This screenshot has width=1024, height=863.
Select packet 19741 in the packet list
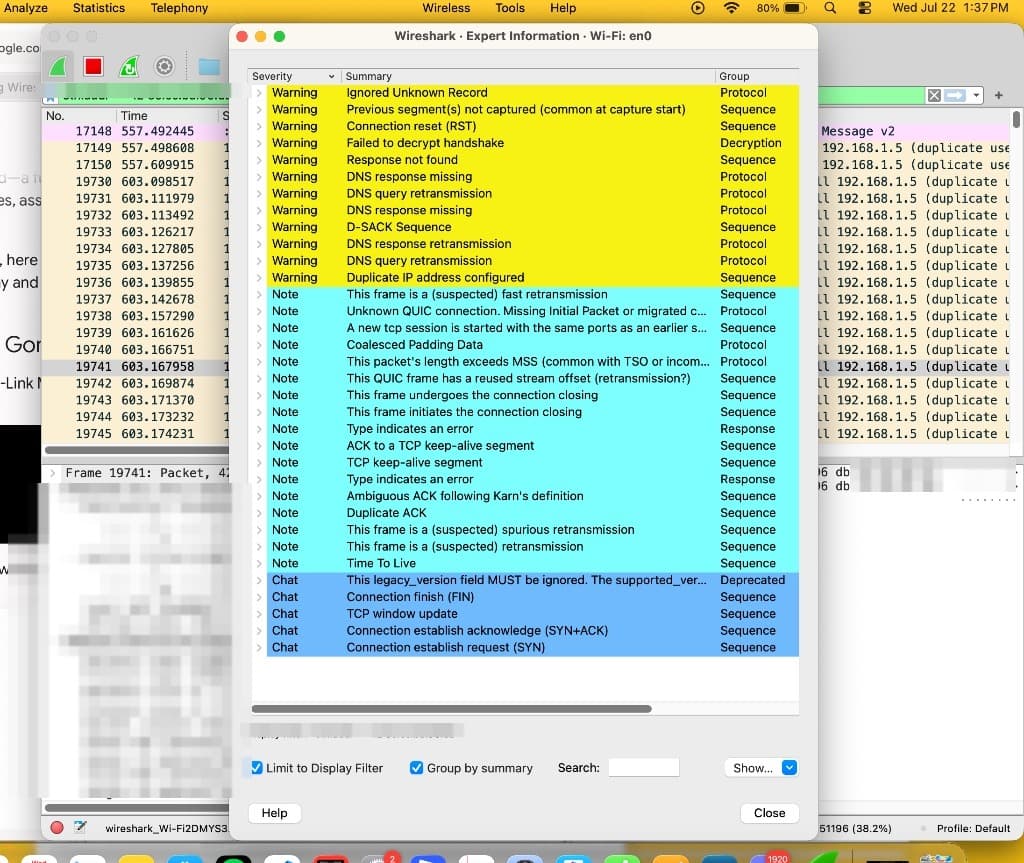(x=135, y=366)
